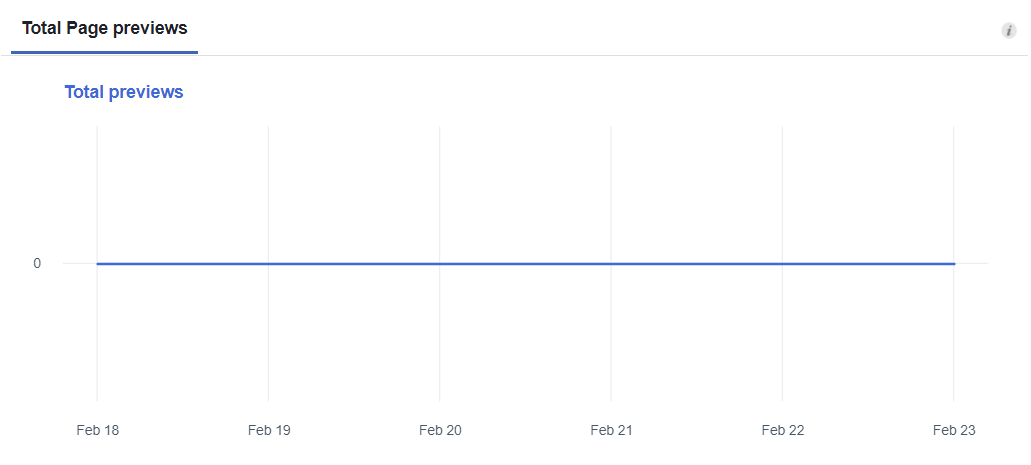The image size is (1031, 465).
Task: Click the Feb 21 date label
Action: coord(611,430)
